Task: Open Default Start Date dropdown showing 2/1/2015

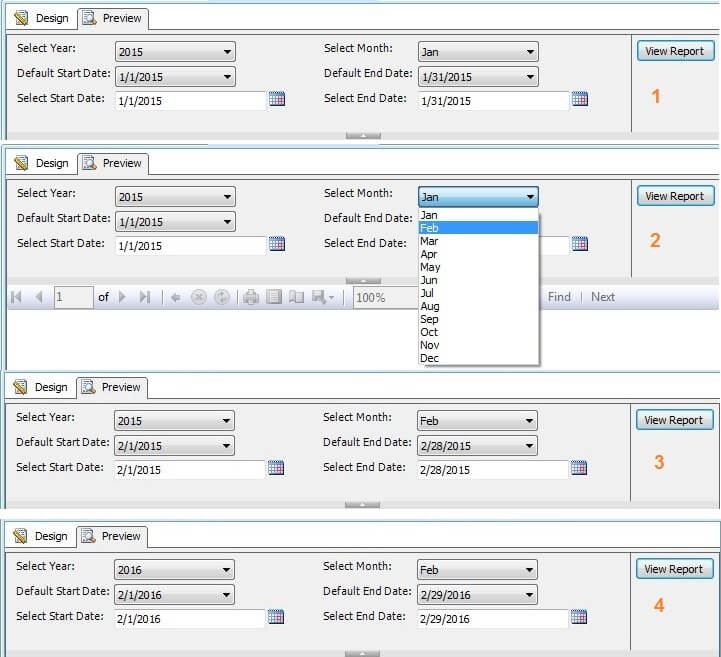Action: click(175, 446)
